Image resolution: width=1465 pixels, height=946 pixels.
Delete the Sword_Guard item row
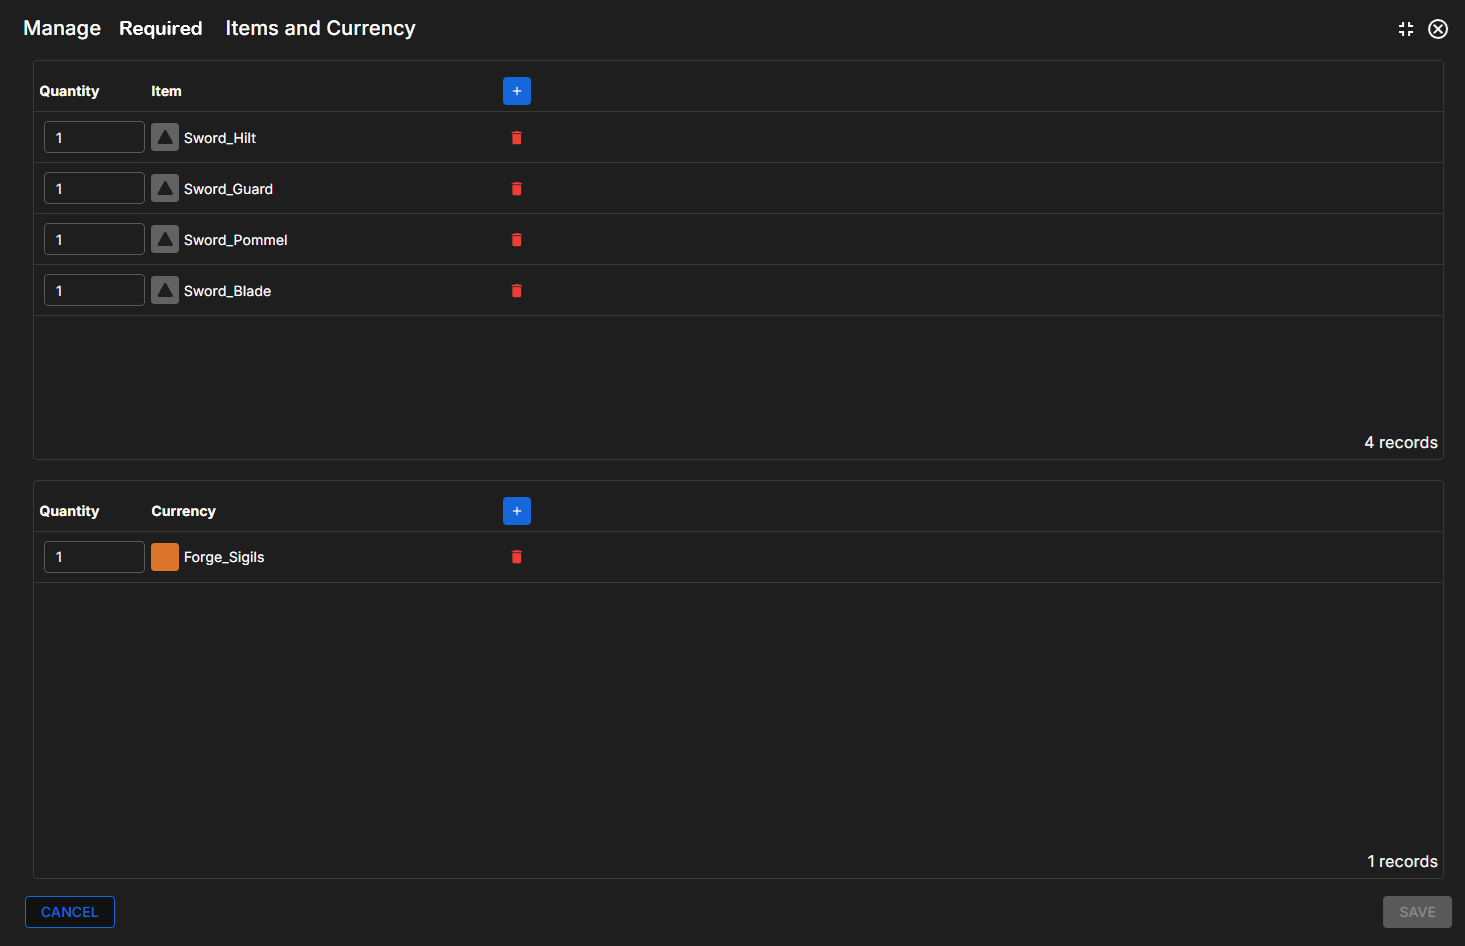517,189
